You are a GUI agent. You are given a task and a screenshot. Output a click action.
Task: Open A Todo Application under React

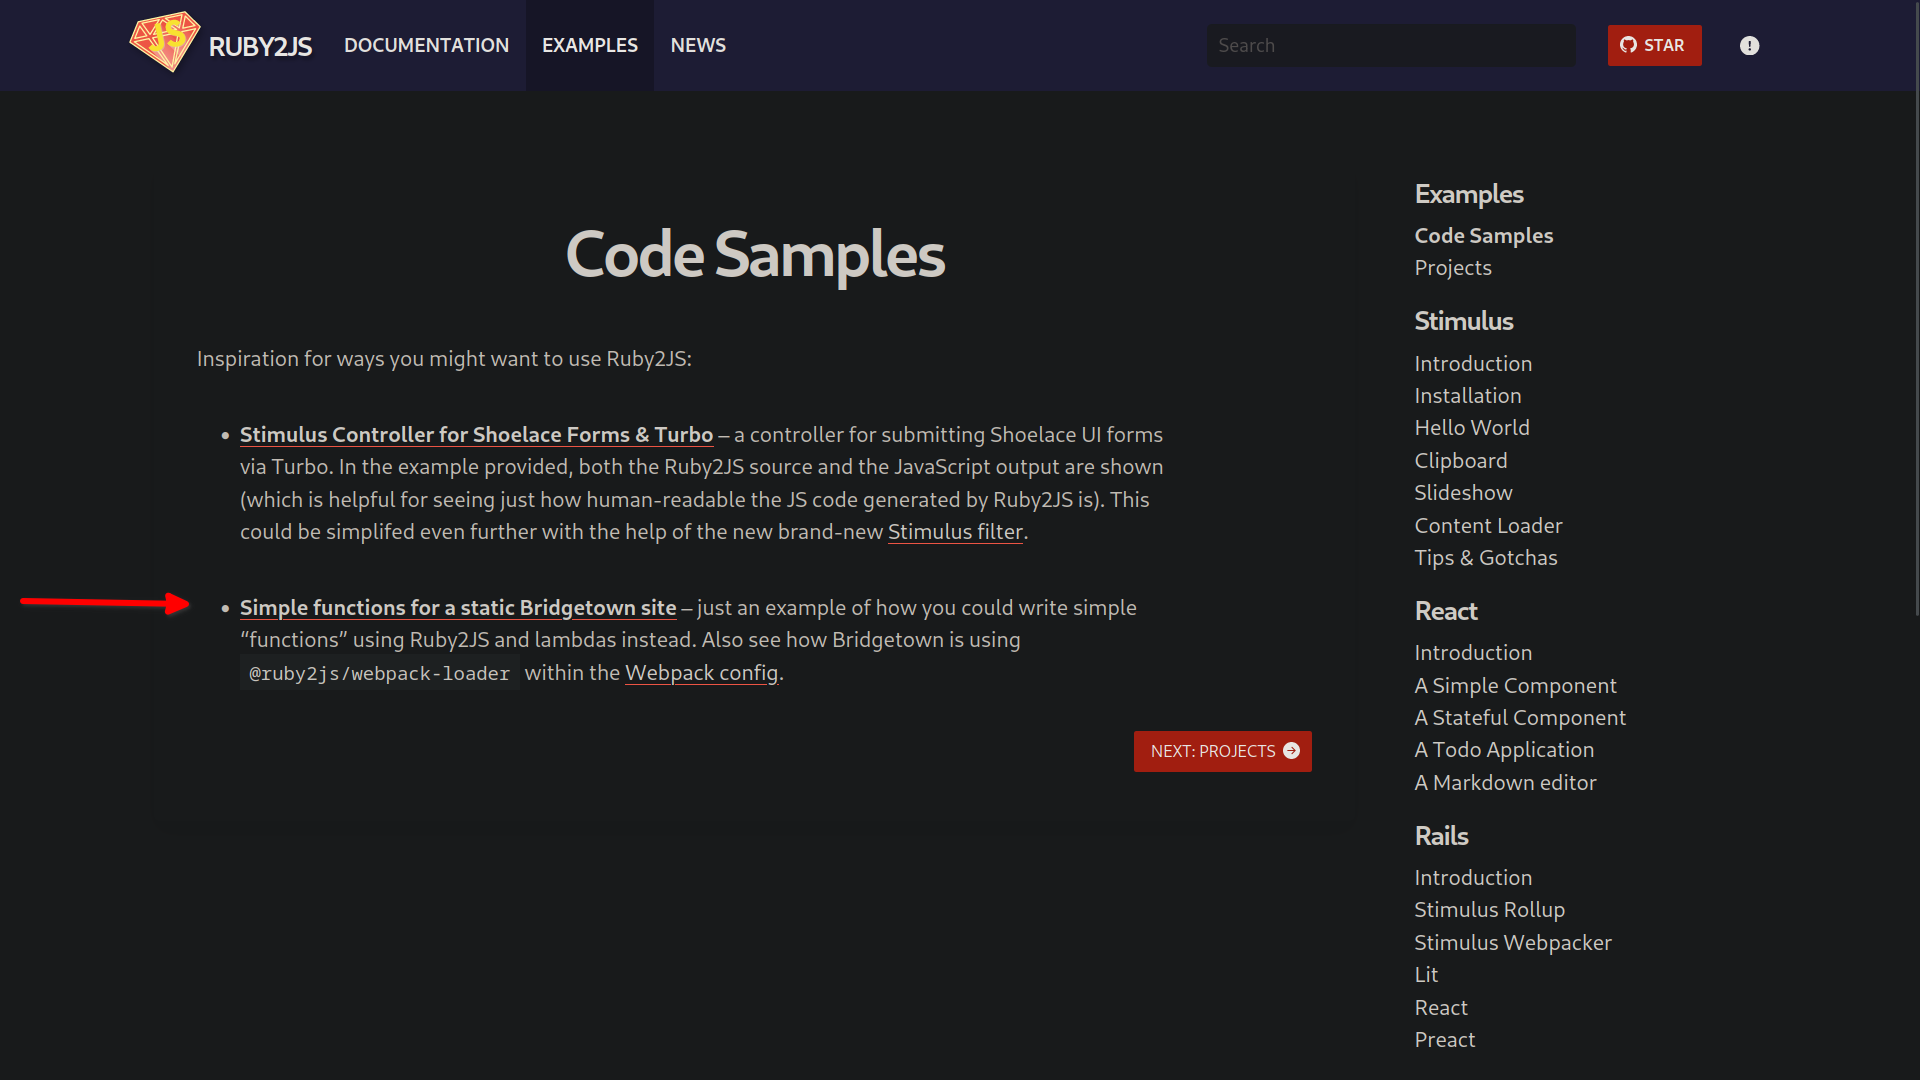click(1504, 749)
